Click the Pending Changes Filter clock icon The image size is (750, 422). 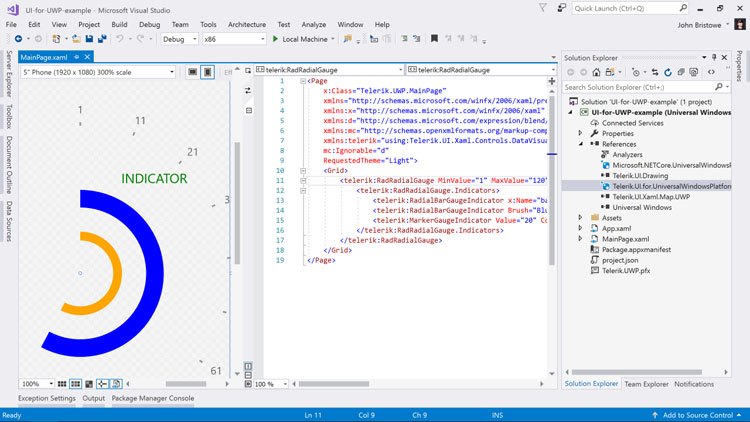click(x=636, y=72)
